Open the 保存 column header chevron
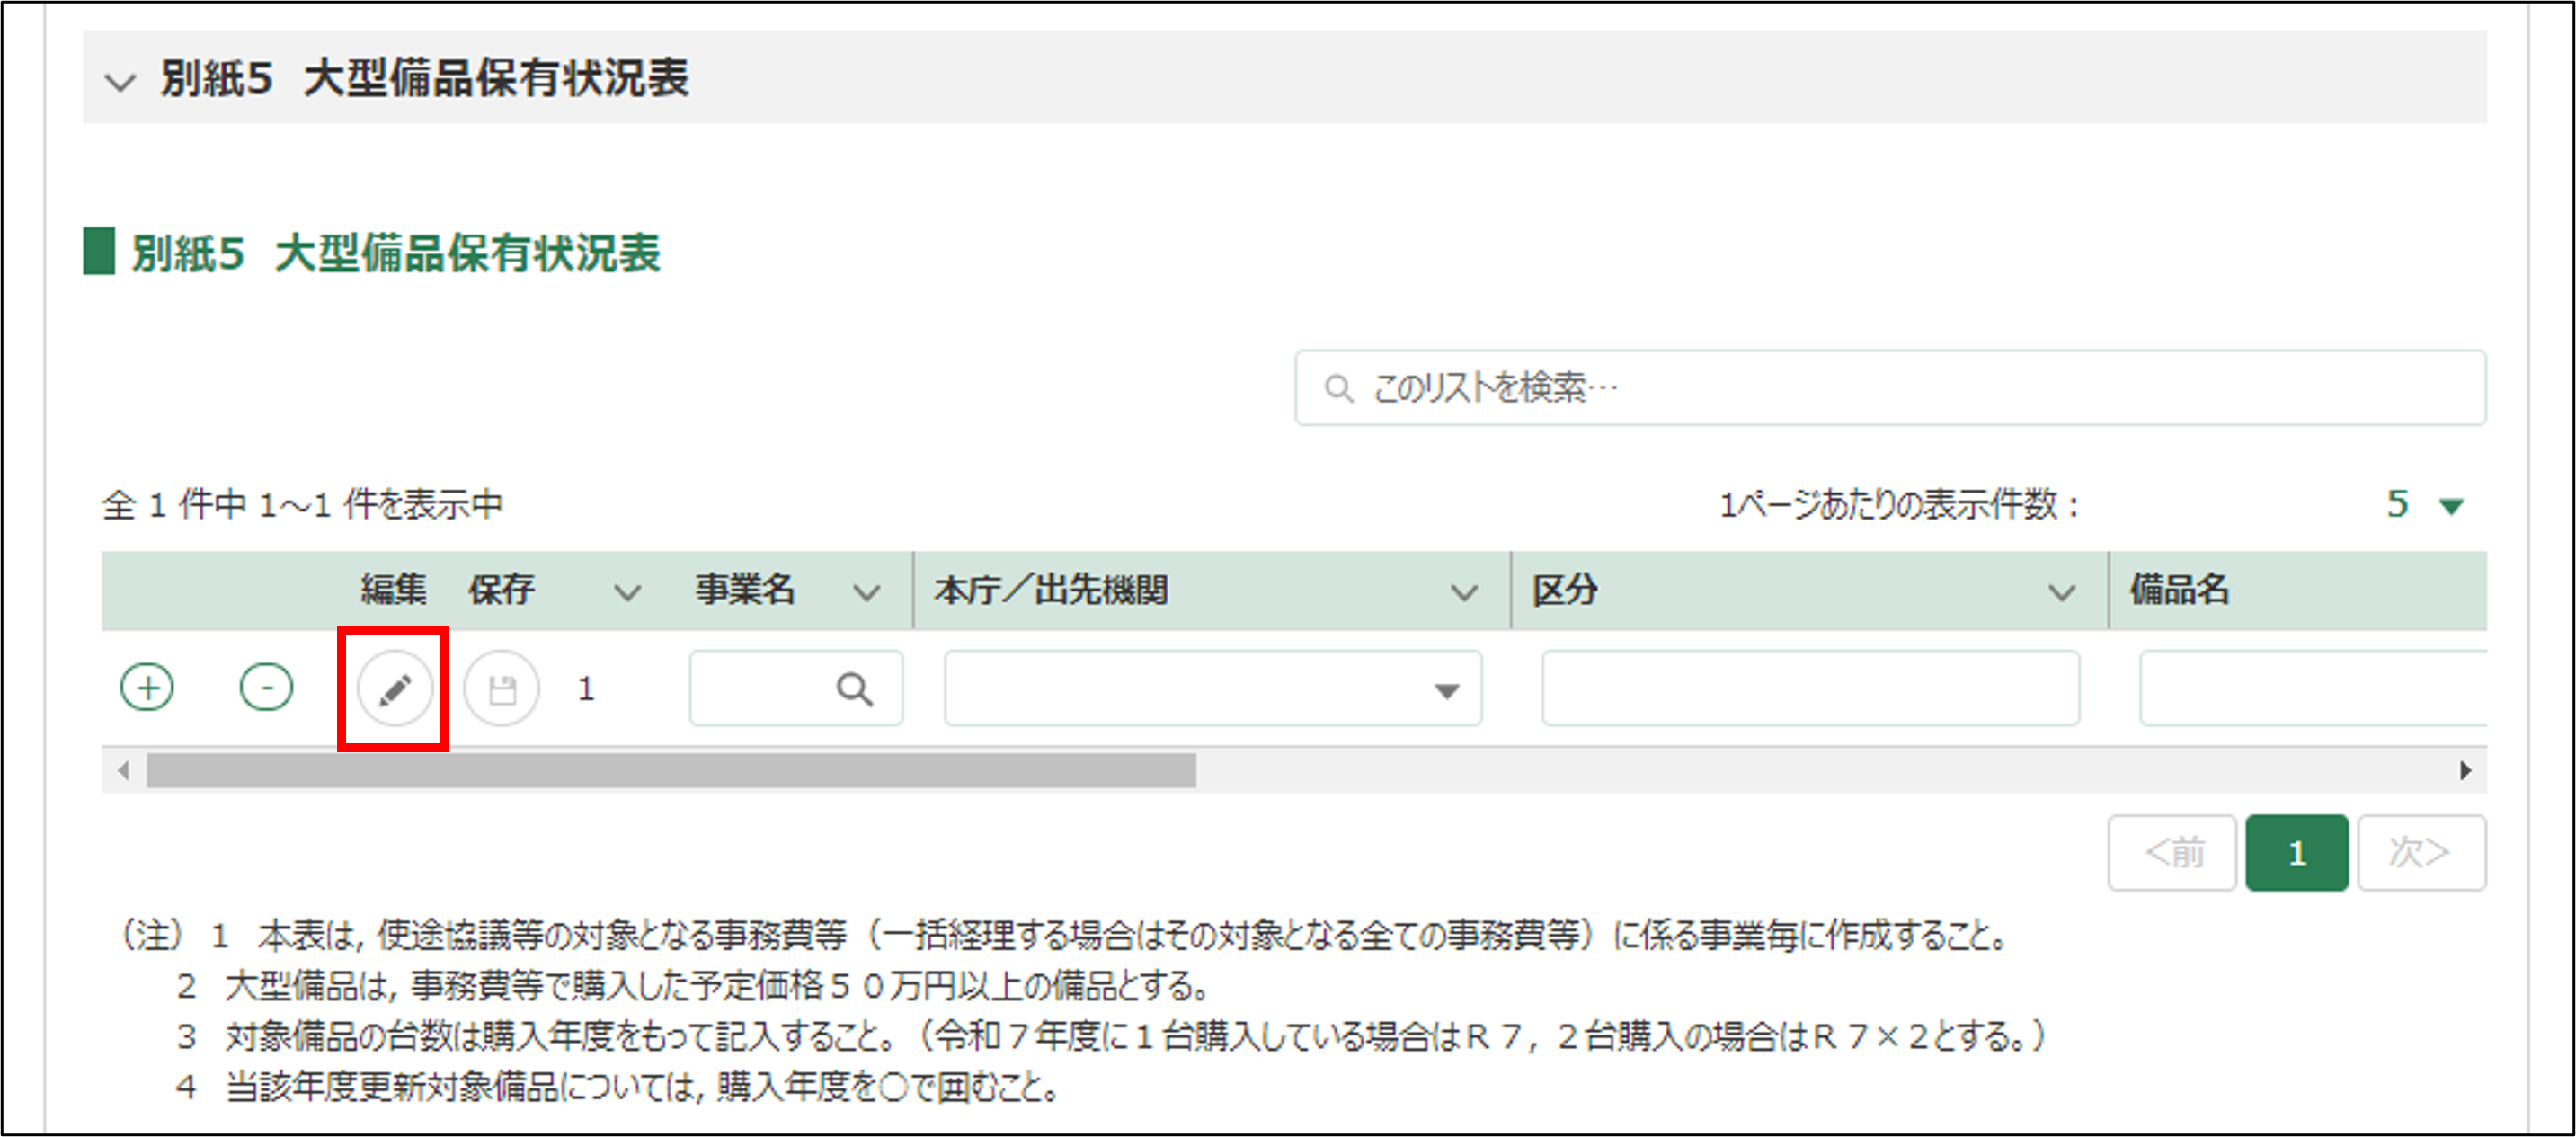The image size is (2576, 1137). point(627,593)
